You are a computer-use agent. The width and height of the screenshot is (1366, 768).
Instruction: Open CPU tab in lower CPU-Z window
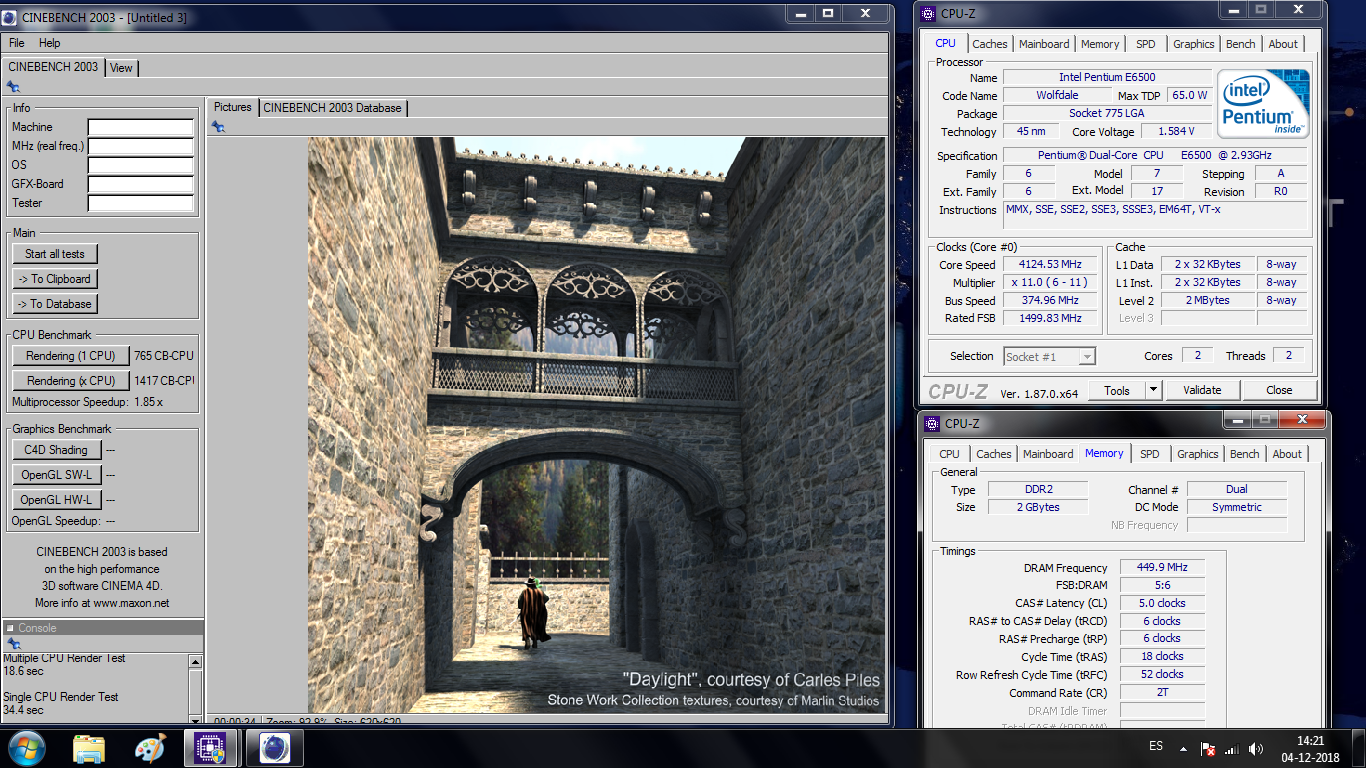coord(950,454)
